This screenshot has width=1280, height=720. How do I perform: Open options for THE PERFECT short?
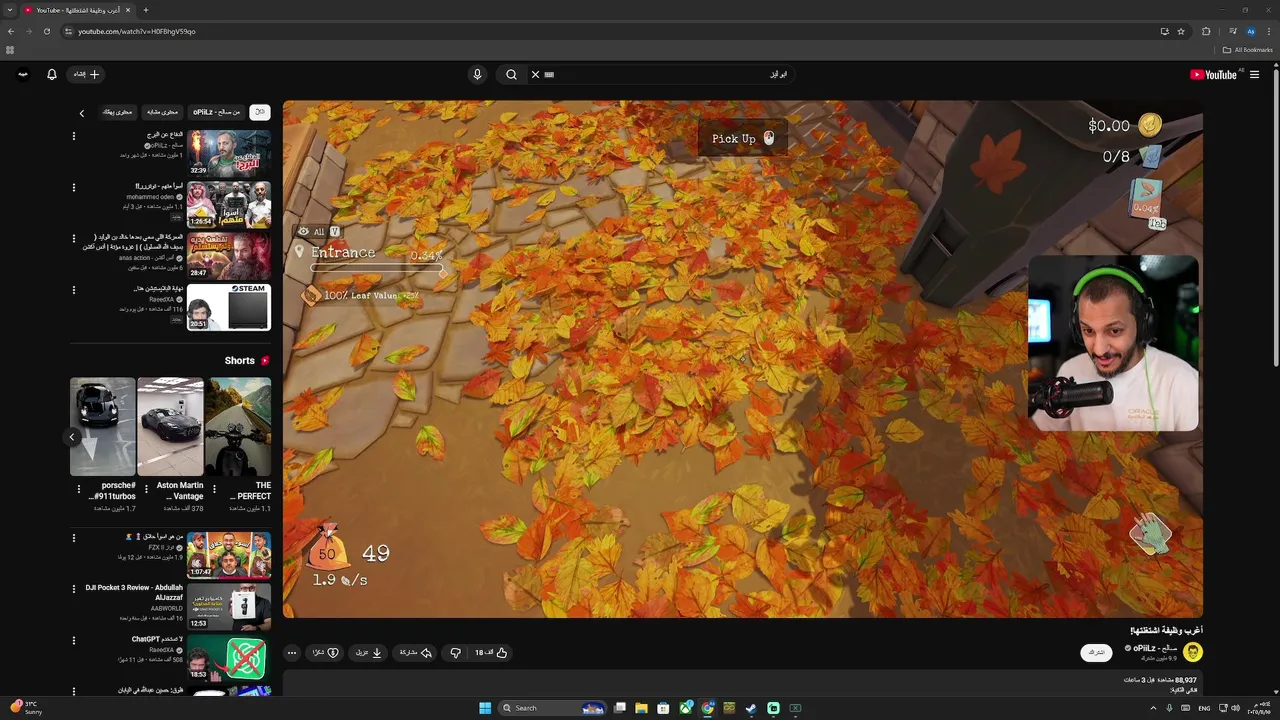point(214,489)
